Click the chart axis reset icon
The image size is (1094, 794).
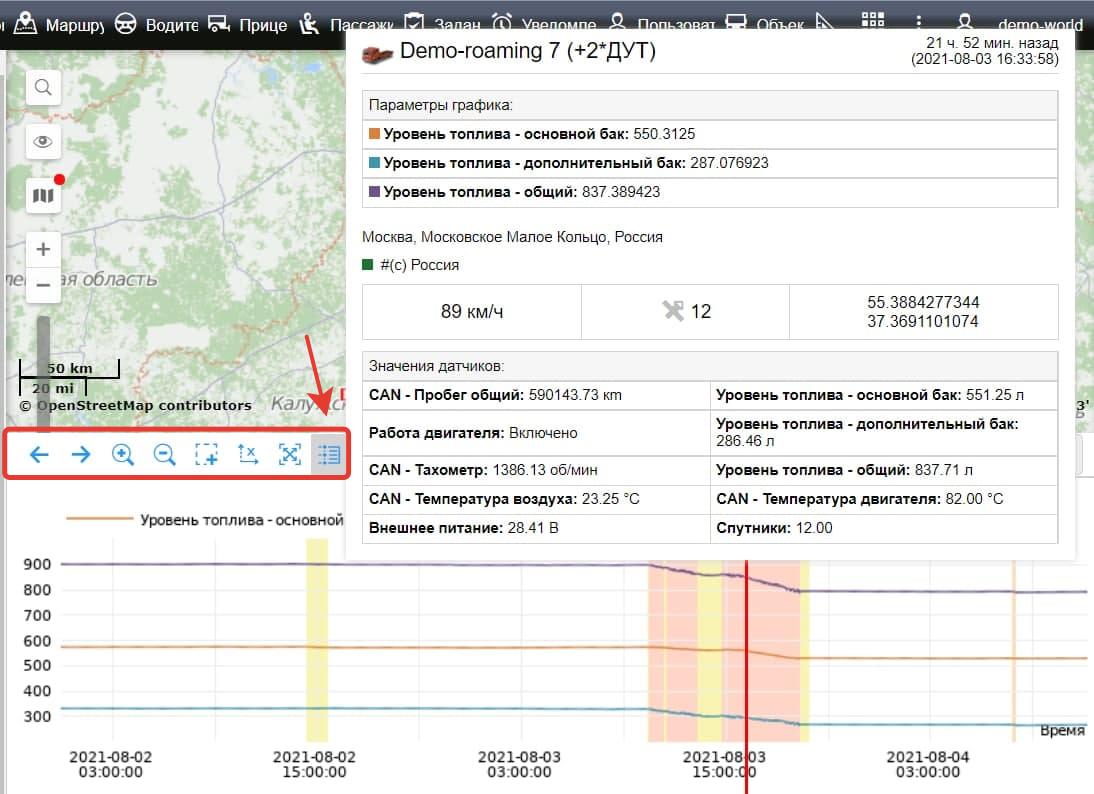248,455
